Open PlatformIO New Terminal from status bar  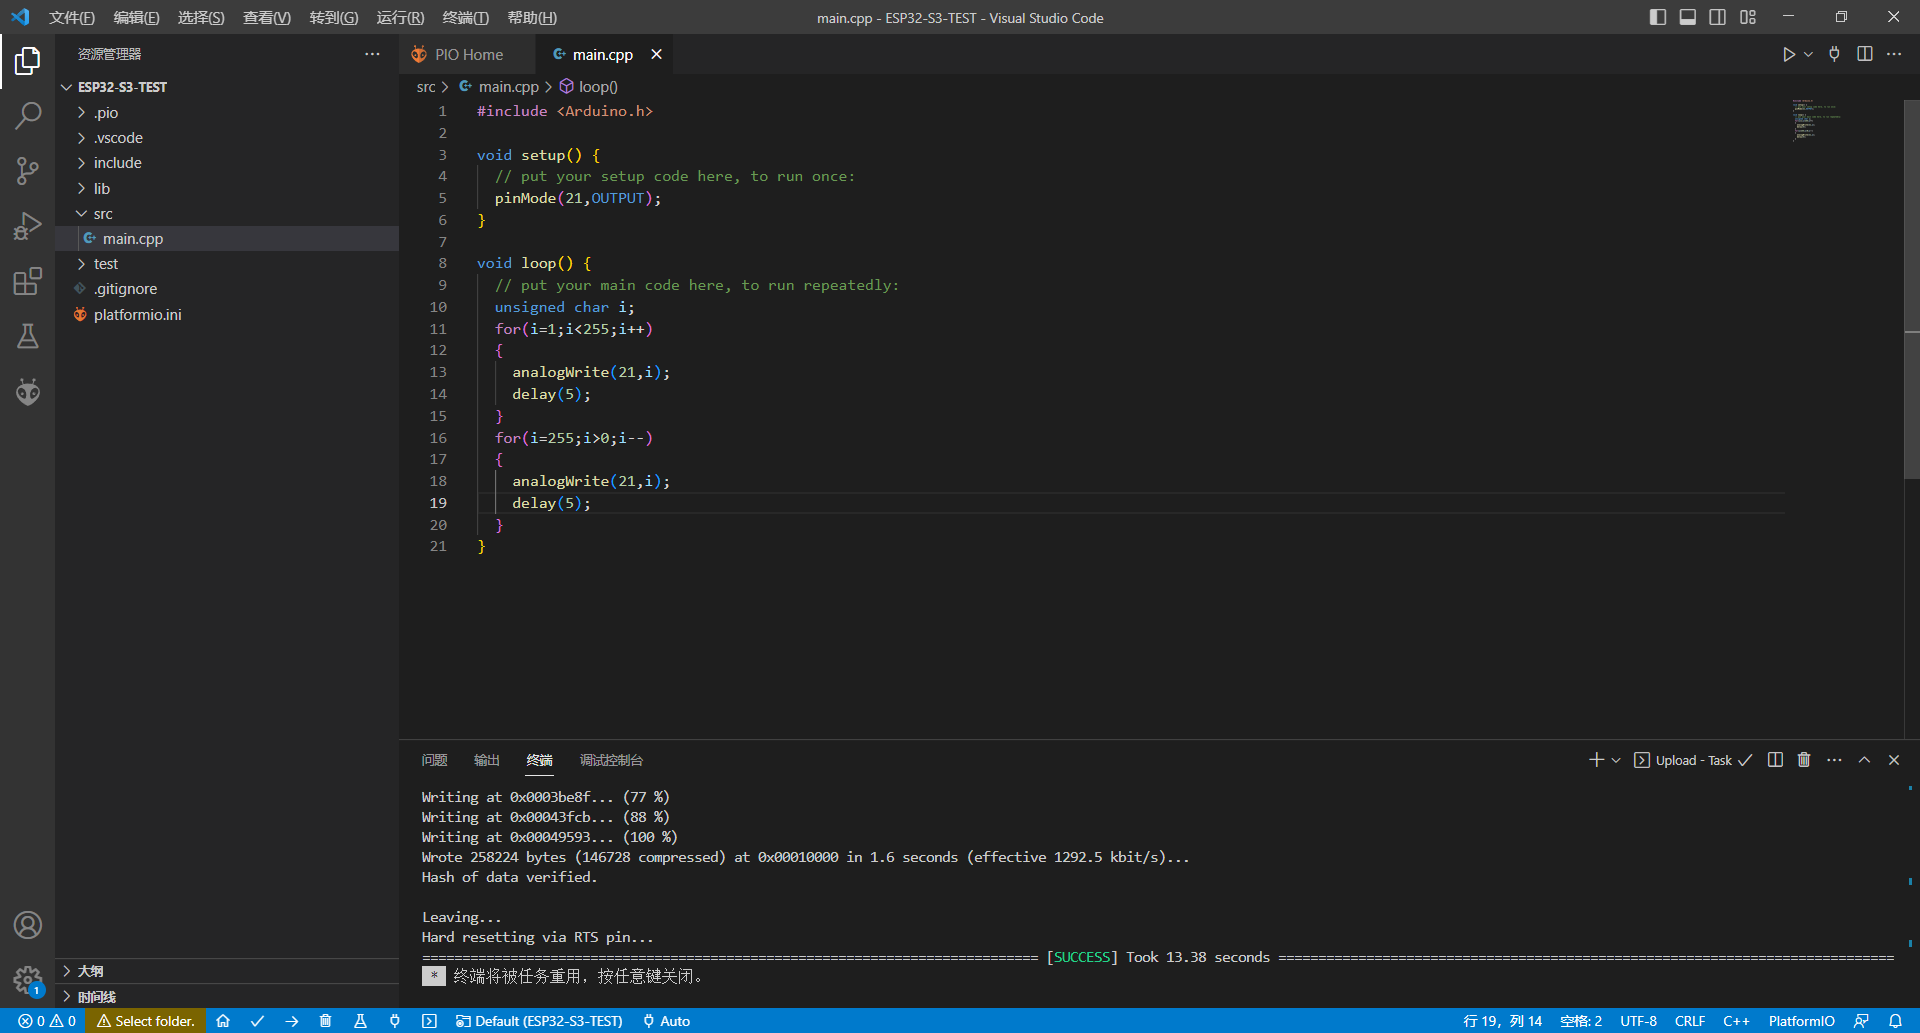(x=429, y=1021)
